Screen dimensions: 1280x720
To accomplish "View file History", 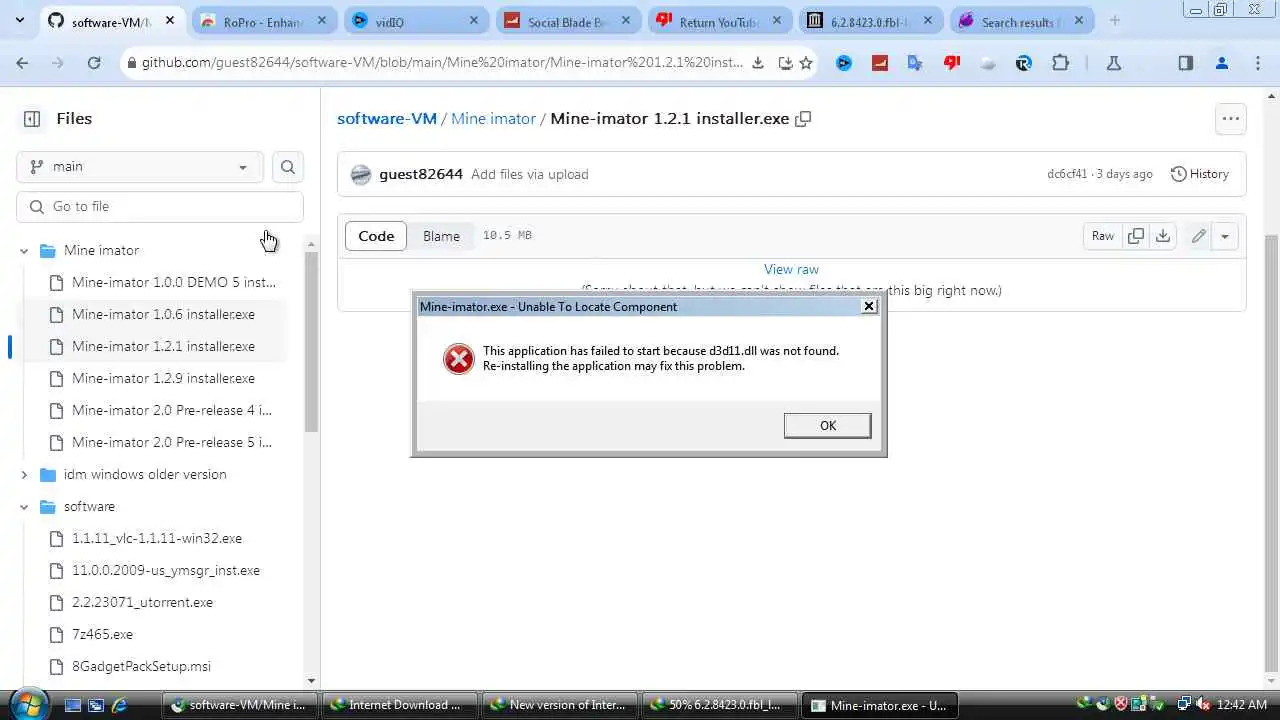I will 1199,174.
